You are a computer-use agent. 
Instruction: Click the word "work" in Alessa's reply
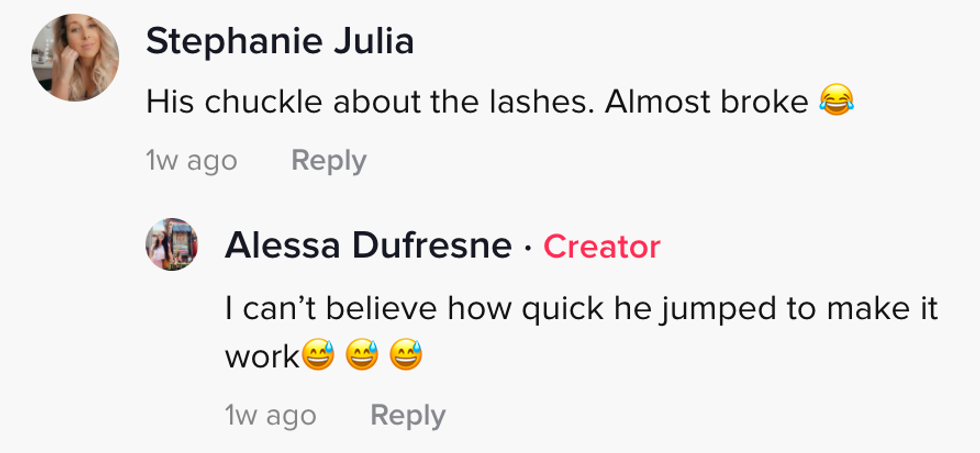tap(262, 356)
